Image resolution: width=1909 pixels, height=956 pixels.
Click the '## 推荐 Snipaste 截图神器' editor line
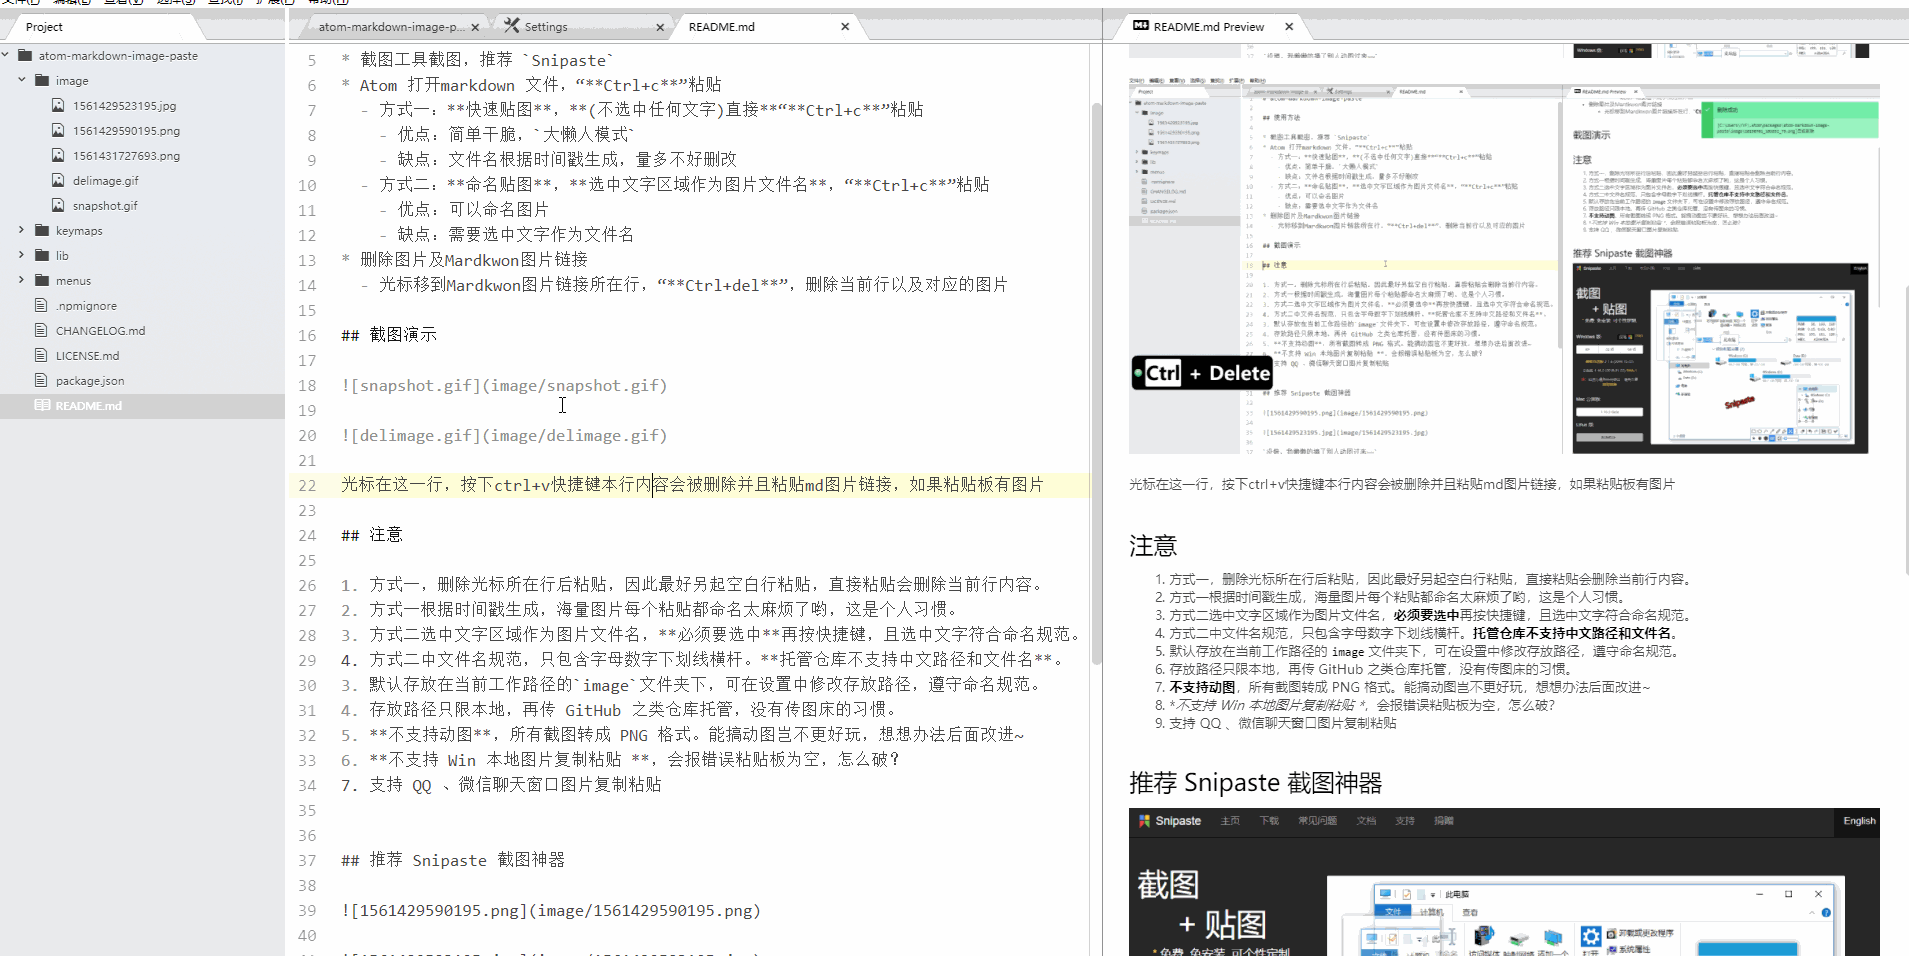pyautogui.click(x=453, y=860)
